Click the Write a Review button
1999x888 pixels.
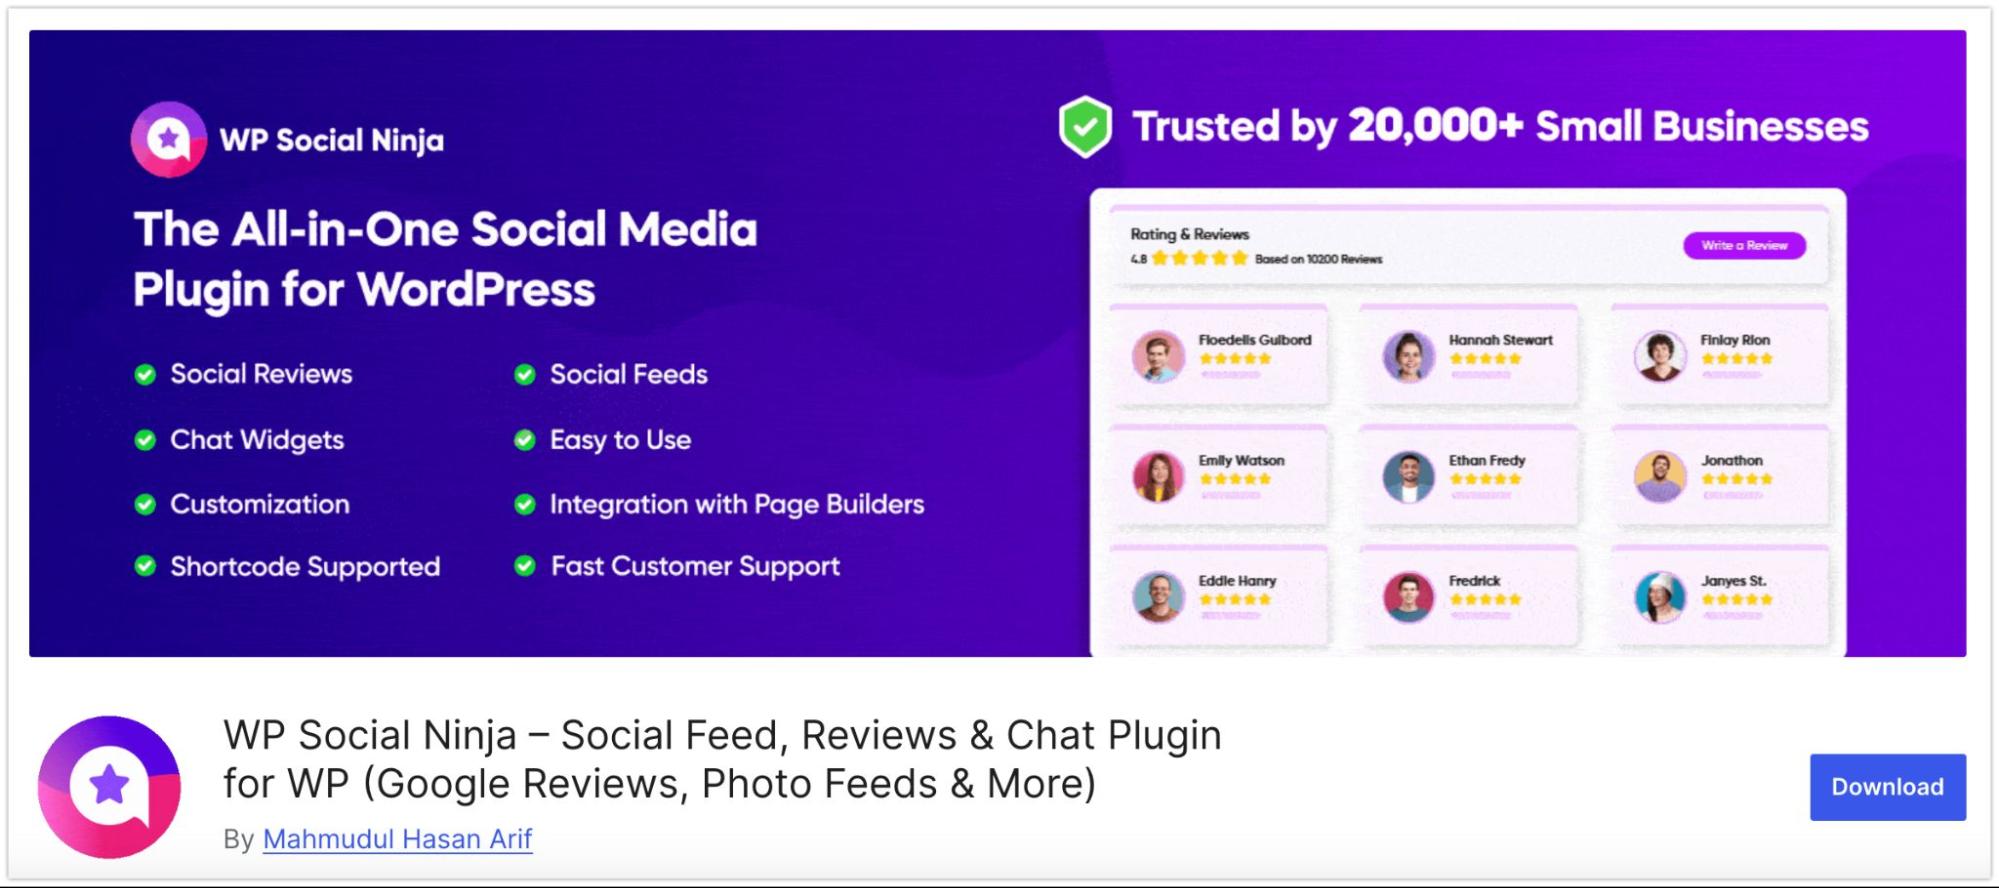1744,246
